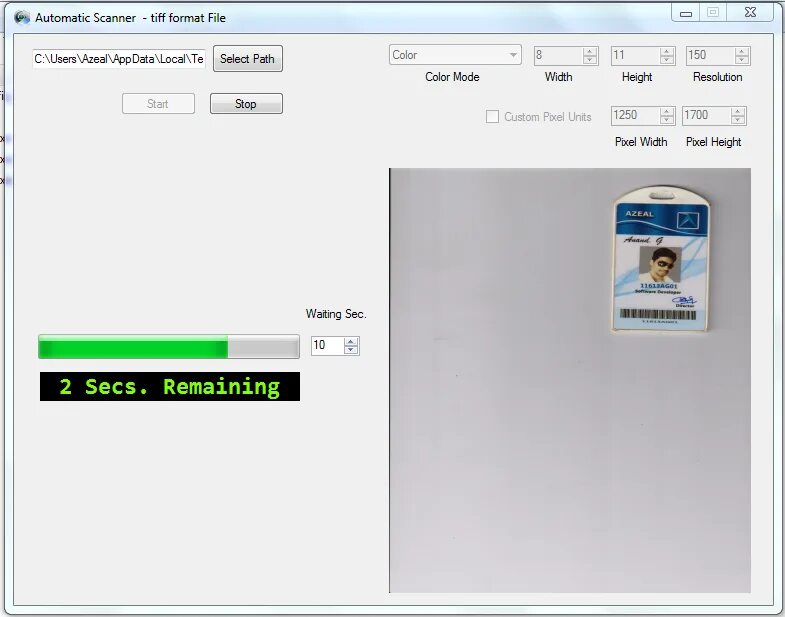
Task: Decrease Pixel Height using down arrow
Action: (737, 120)
